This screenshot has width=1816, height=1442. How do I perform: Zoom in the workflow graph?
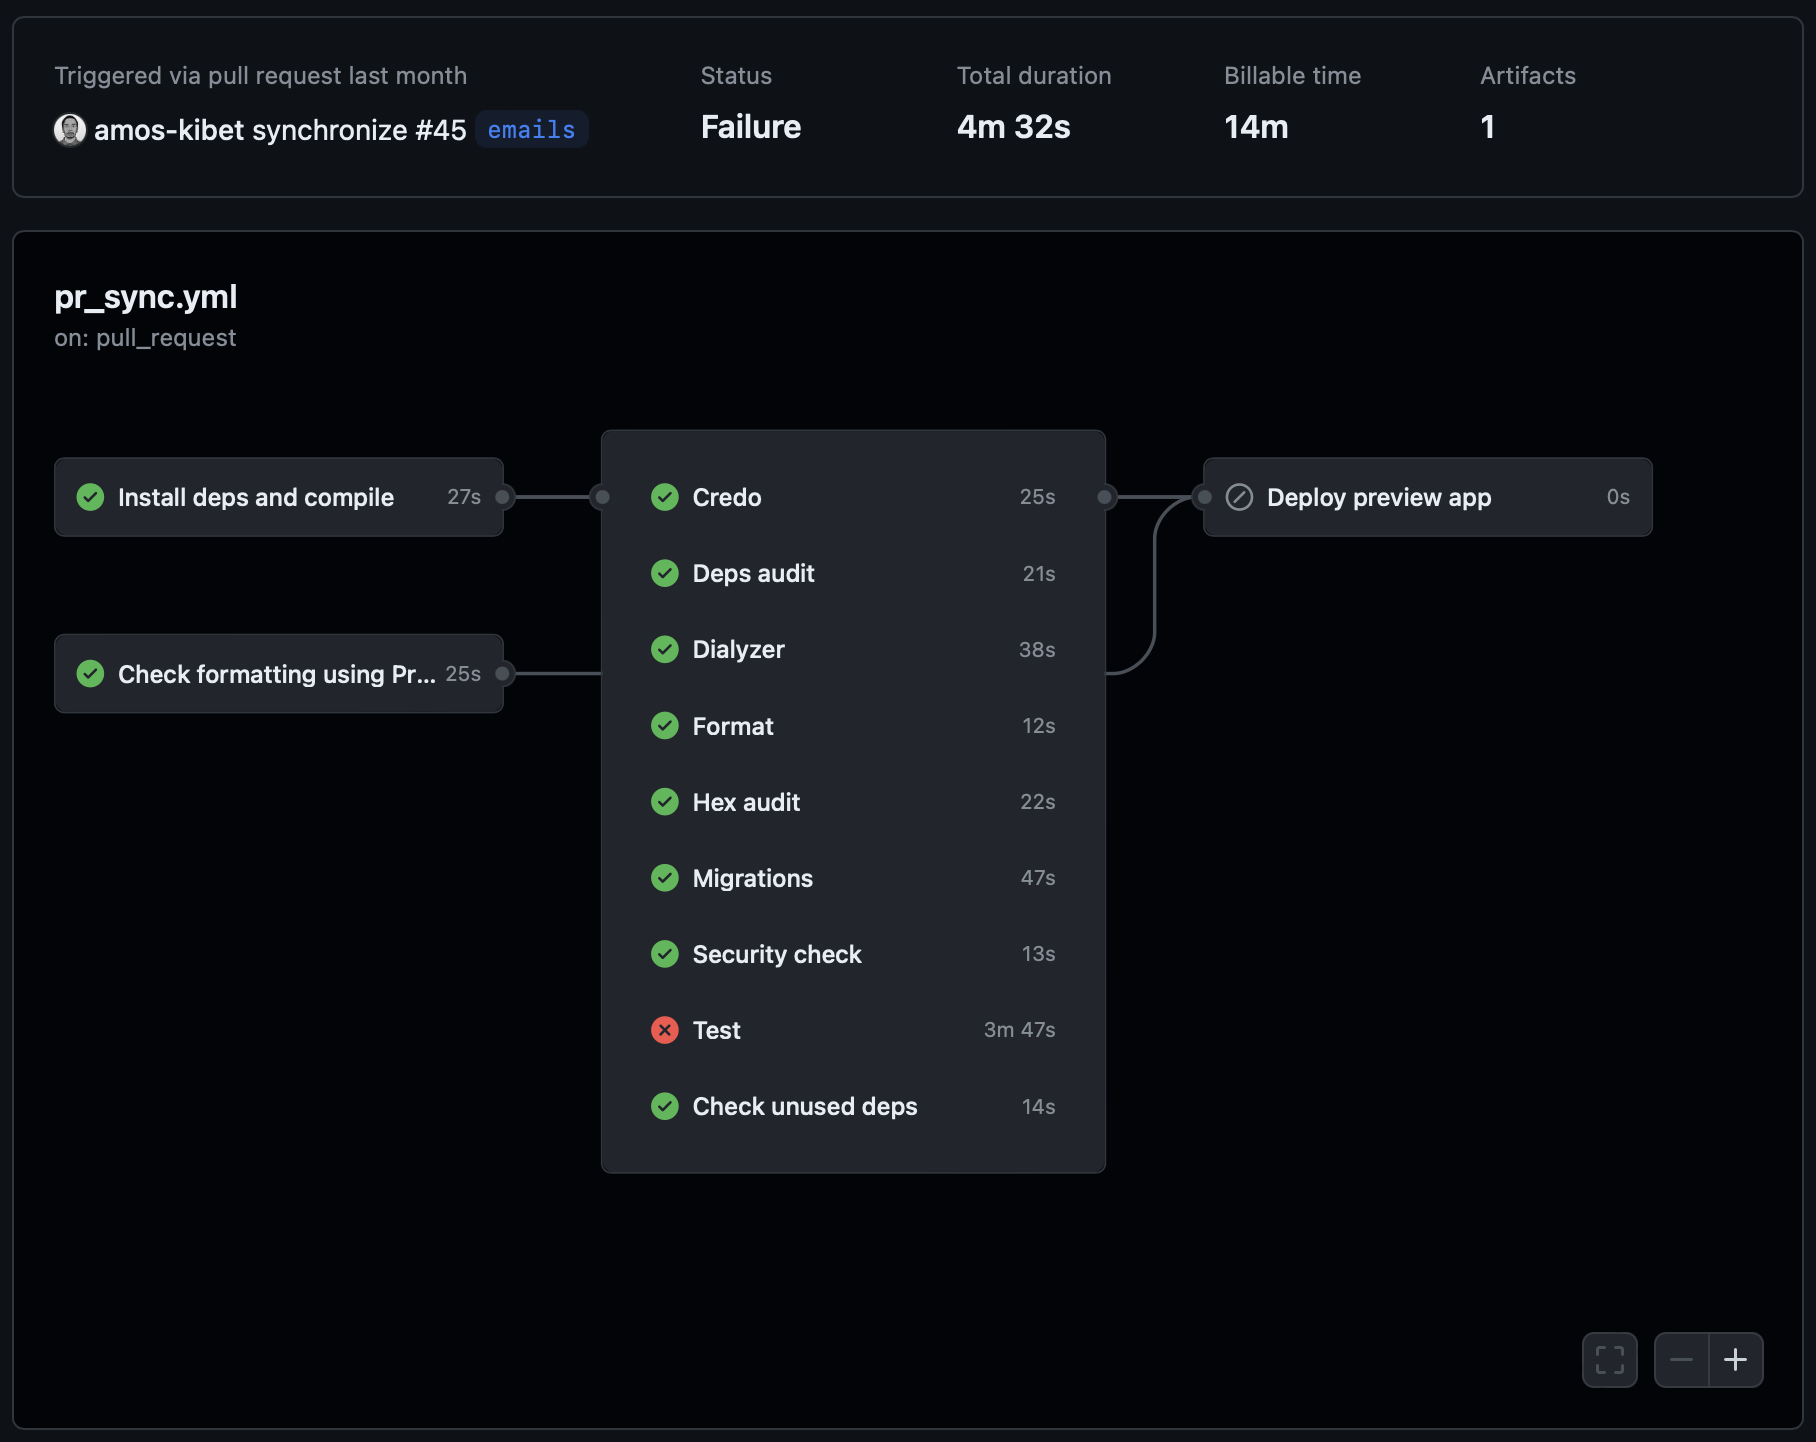(x=1736, y=1360)
